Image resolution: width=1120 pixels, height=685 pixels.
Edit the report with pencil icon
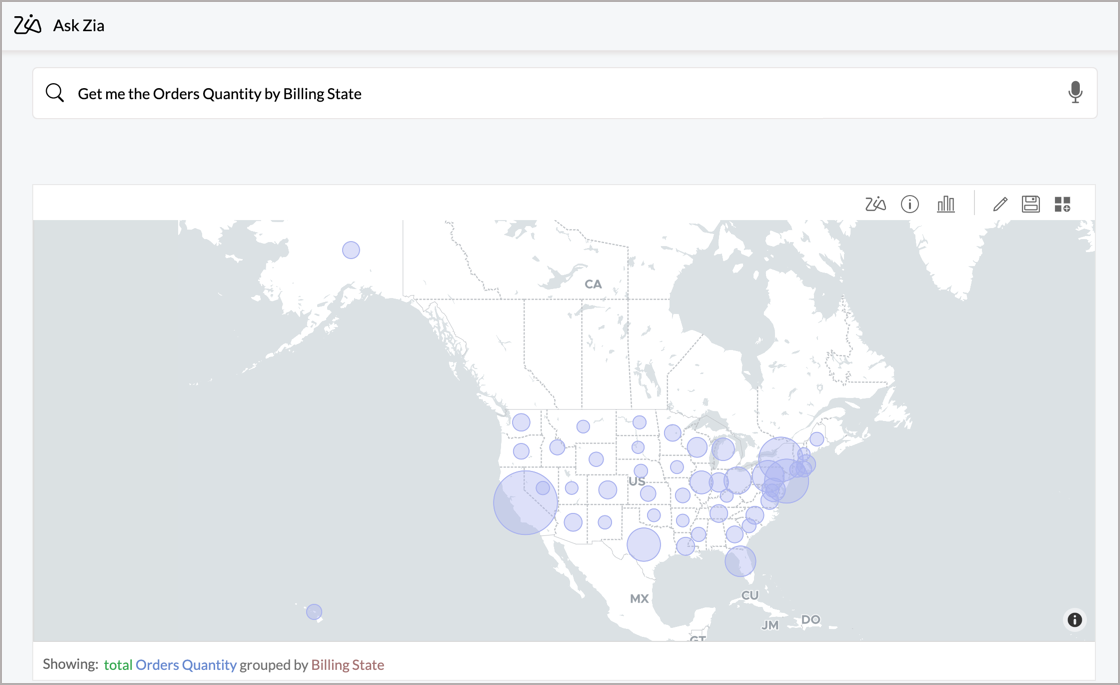(999, 204)
